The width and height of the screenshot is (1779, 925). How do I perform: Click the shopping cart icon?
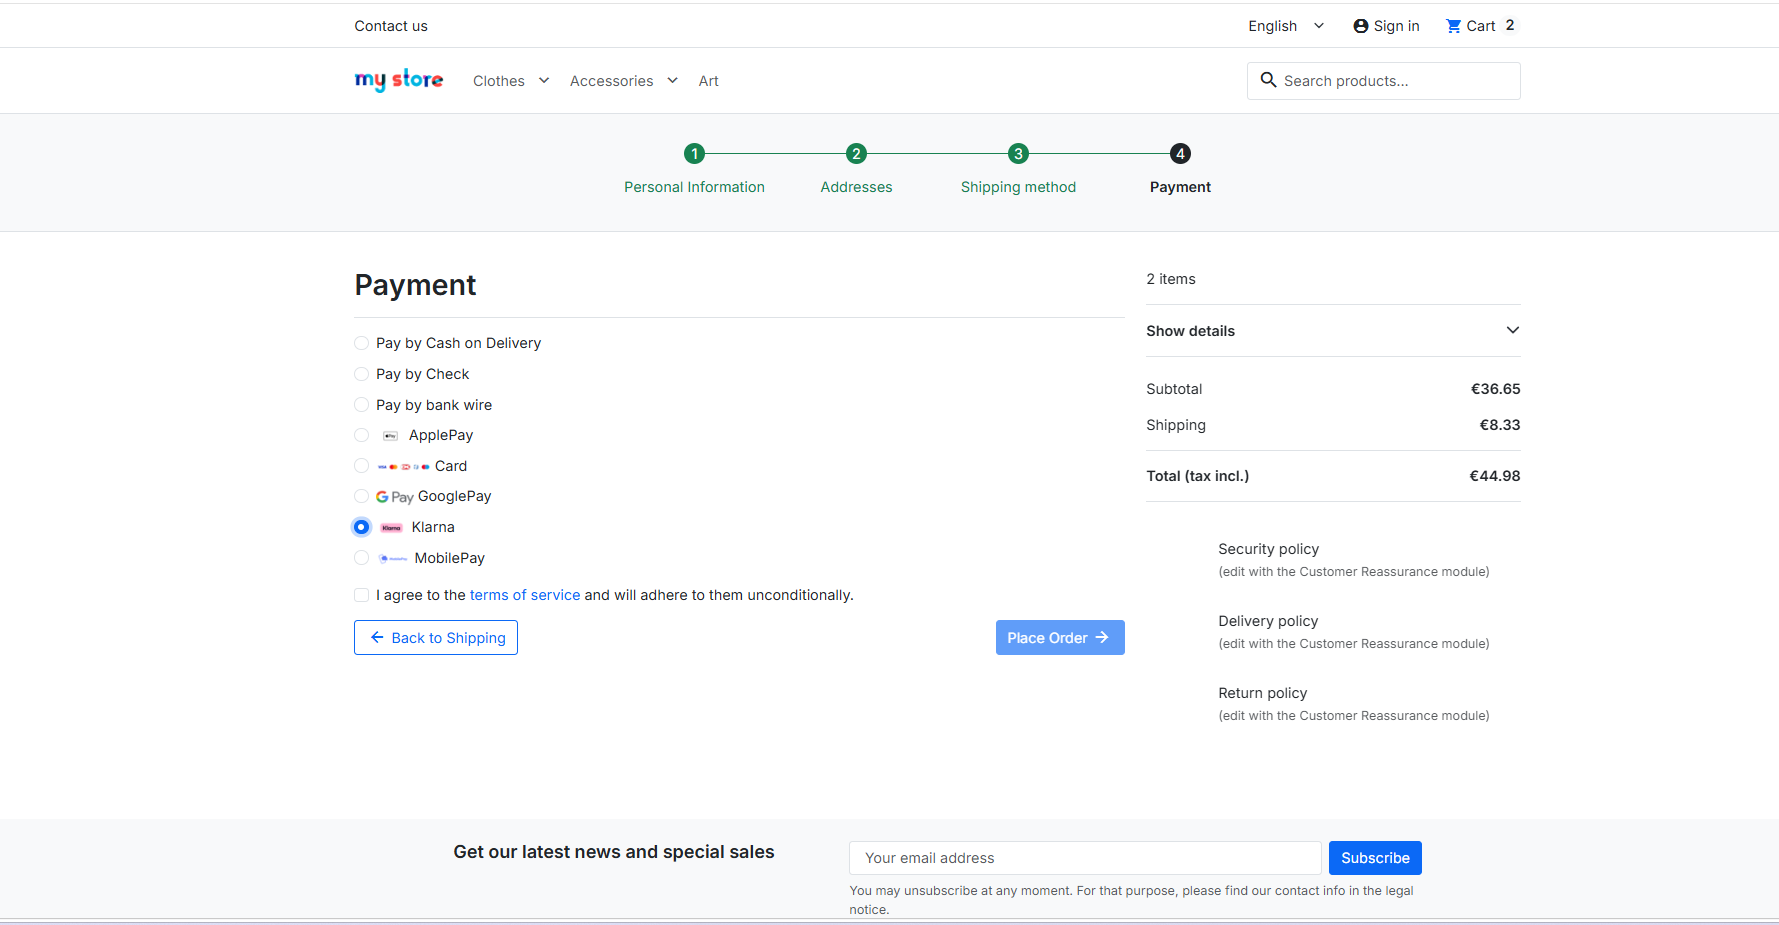pos(1454,26)
